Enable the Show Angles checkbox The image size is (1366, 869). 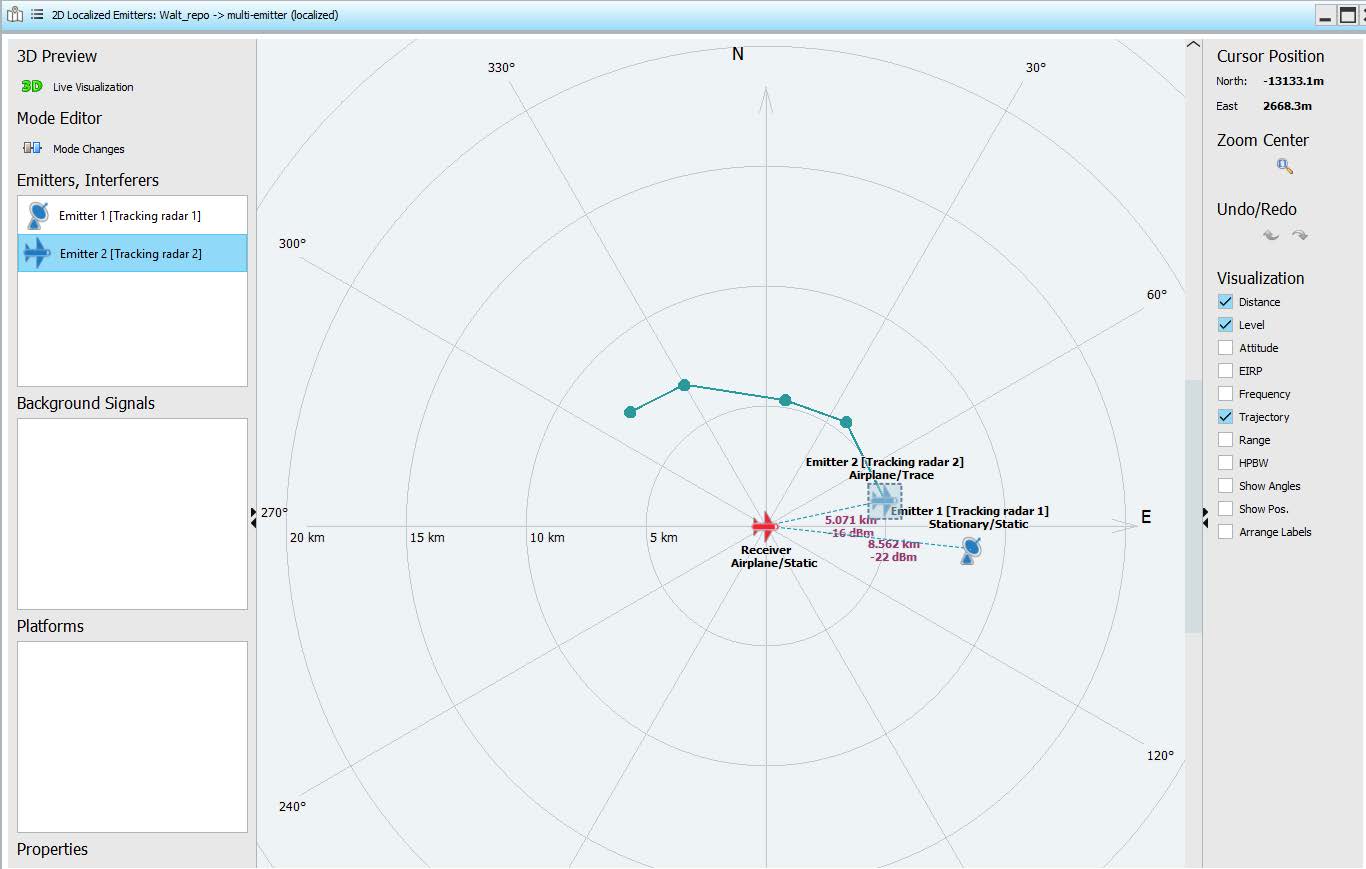tap(1225, 486)
